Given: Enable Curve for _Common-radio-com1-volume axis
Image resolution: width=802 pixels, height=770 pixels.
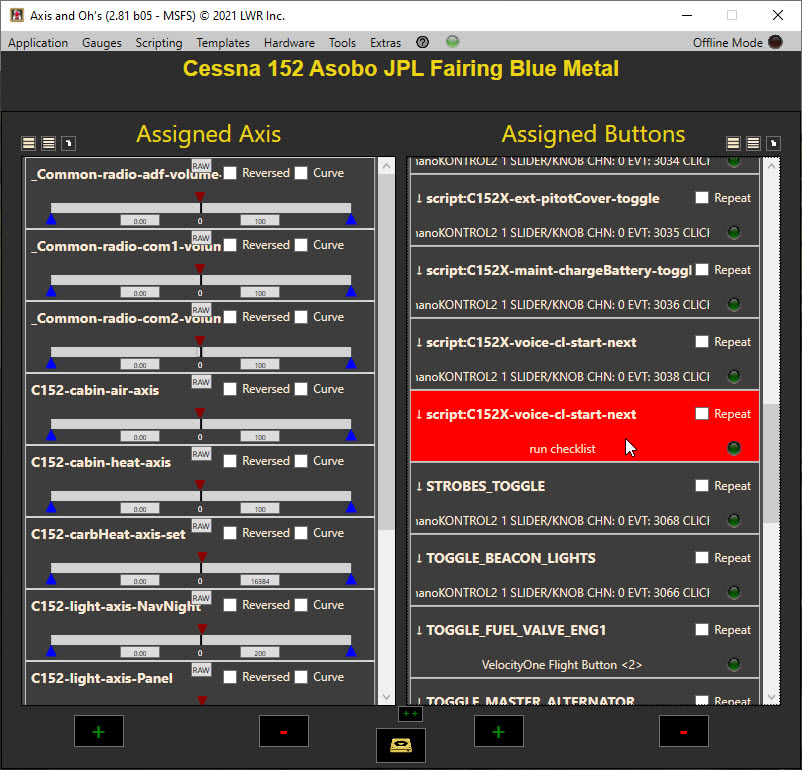Looking at the screenshot, I should (301, 245).
